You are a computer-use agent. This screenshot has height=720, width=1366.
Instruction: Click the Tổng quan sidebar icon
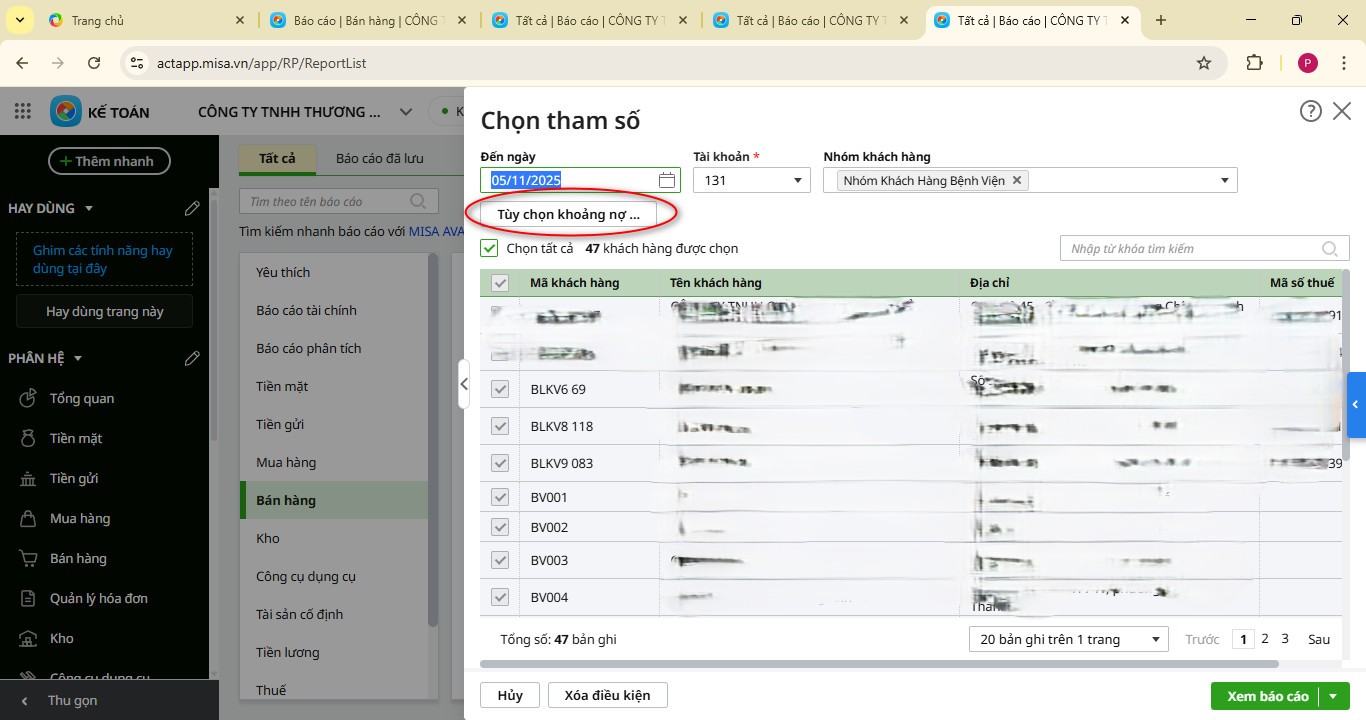point(29,398)
